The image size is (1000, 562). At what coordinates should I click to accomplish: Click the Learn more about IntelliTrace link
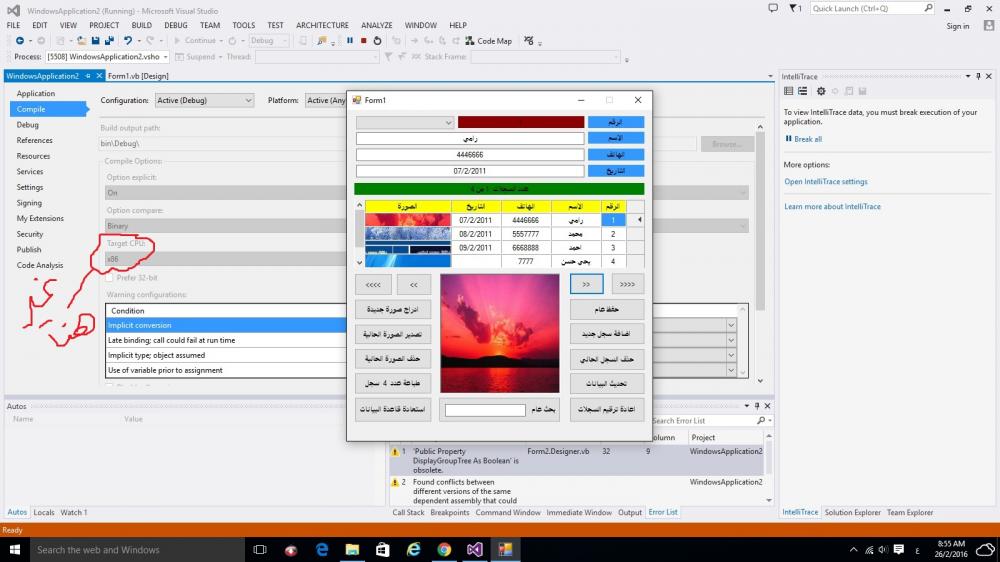(832, 207)
